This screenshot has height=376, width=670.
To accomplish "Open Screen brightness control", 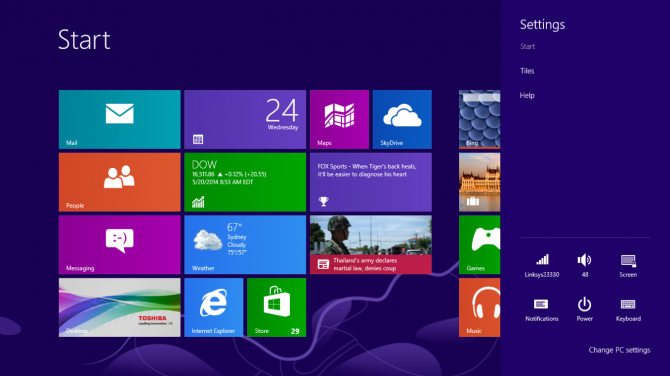I will pyautogui.click(x=628, y=266).
